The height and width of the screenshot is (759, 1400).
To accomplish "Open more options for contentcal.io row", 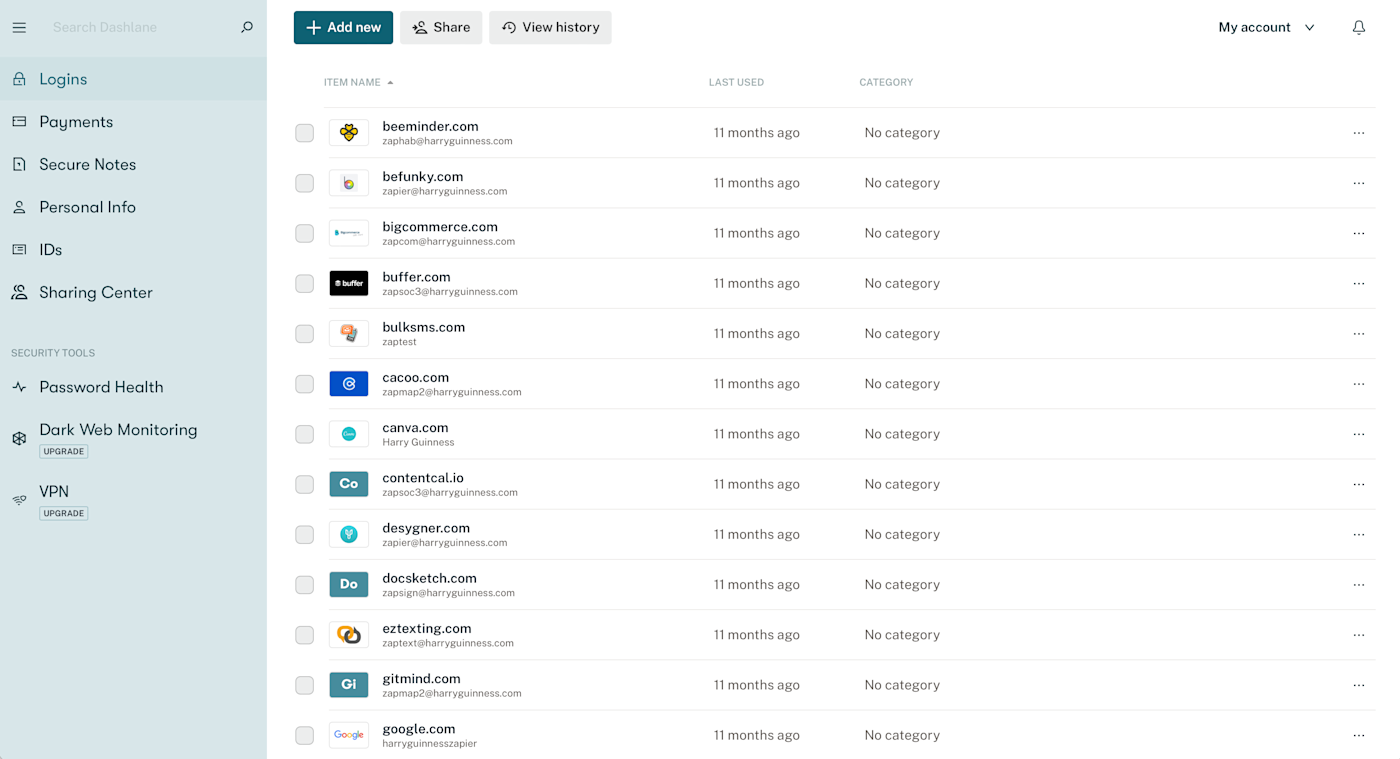I will click(1358, 484).
